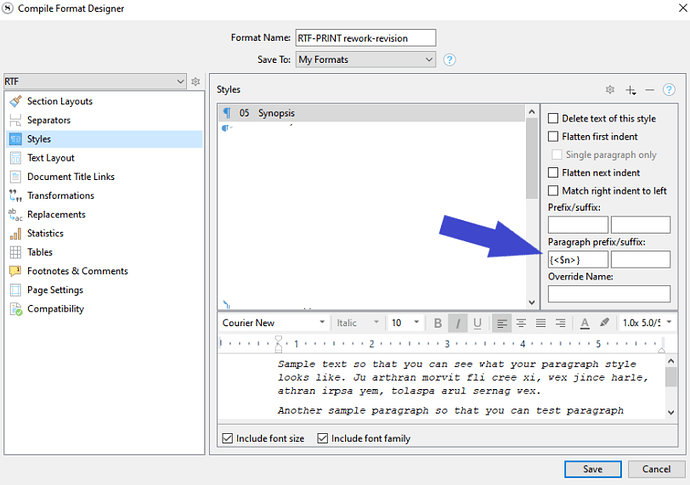Click the help icon beside Save To

(450, 60)
